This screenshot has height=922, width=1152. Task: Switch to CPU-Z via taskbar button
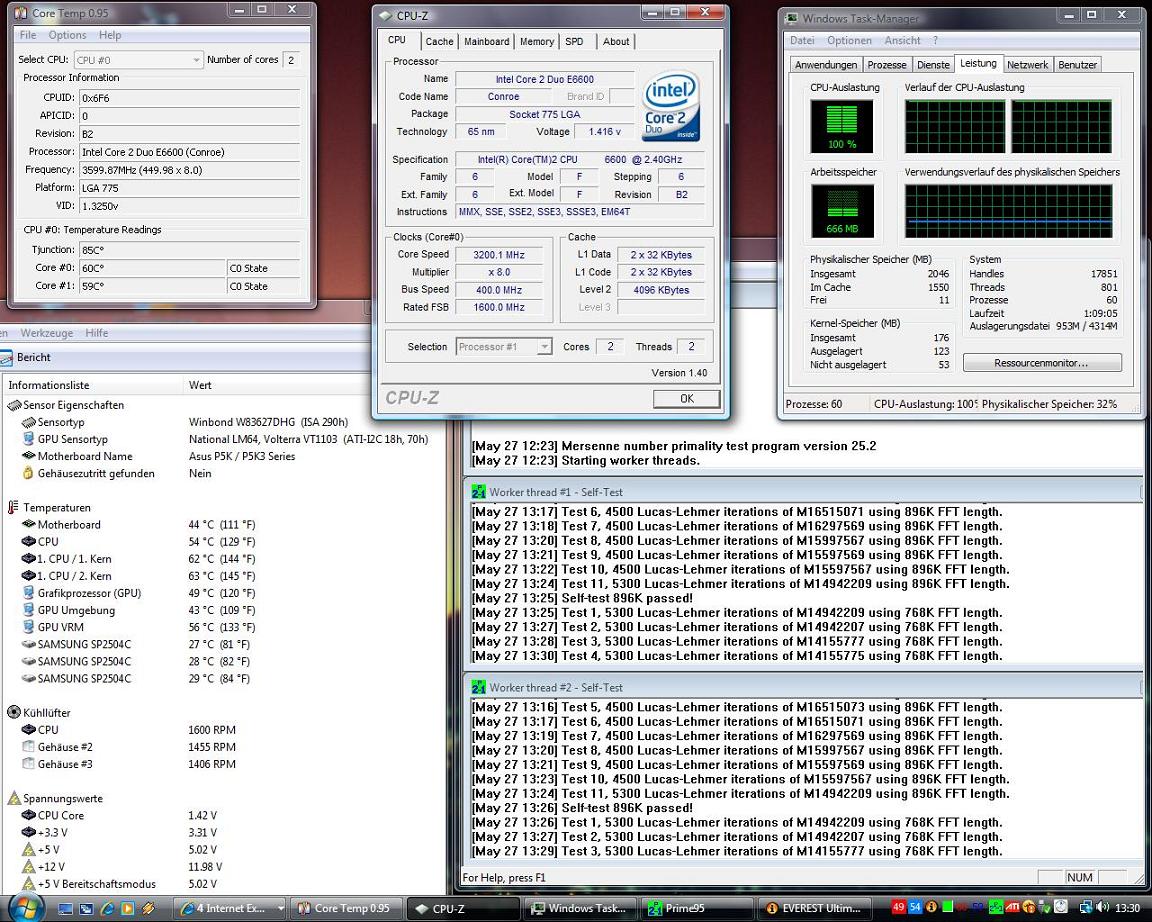pyautogui.click(x=463, y=909)
